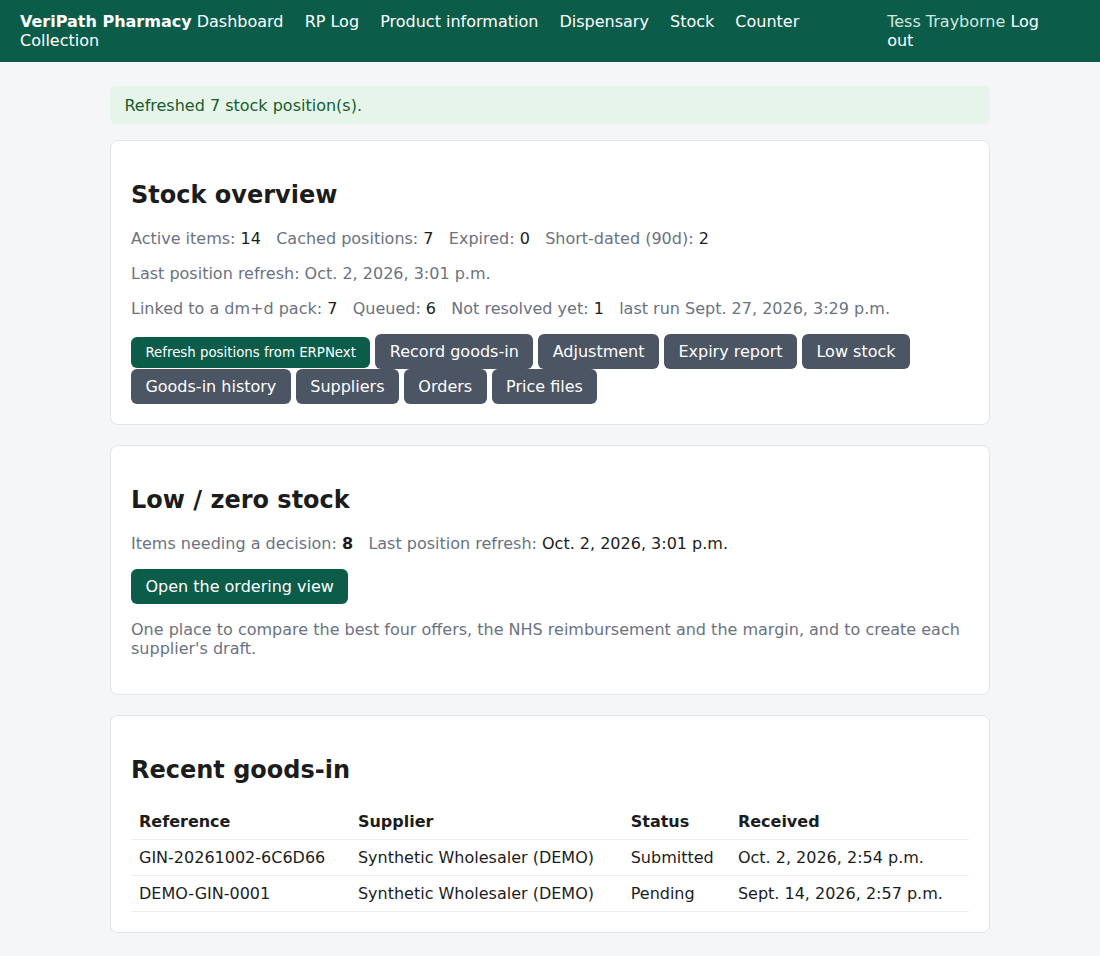Click 'Linked to a dm+d pack: 7'
Screen dimensions: 1100x956
coord(234,309)
